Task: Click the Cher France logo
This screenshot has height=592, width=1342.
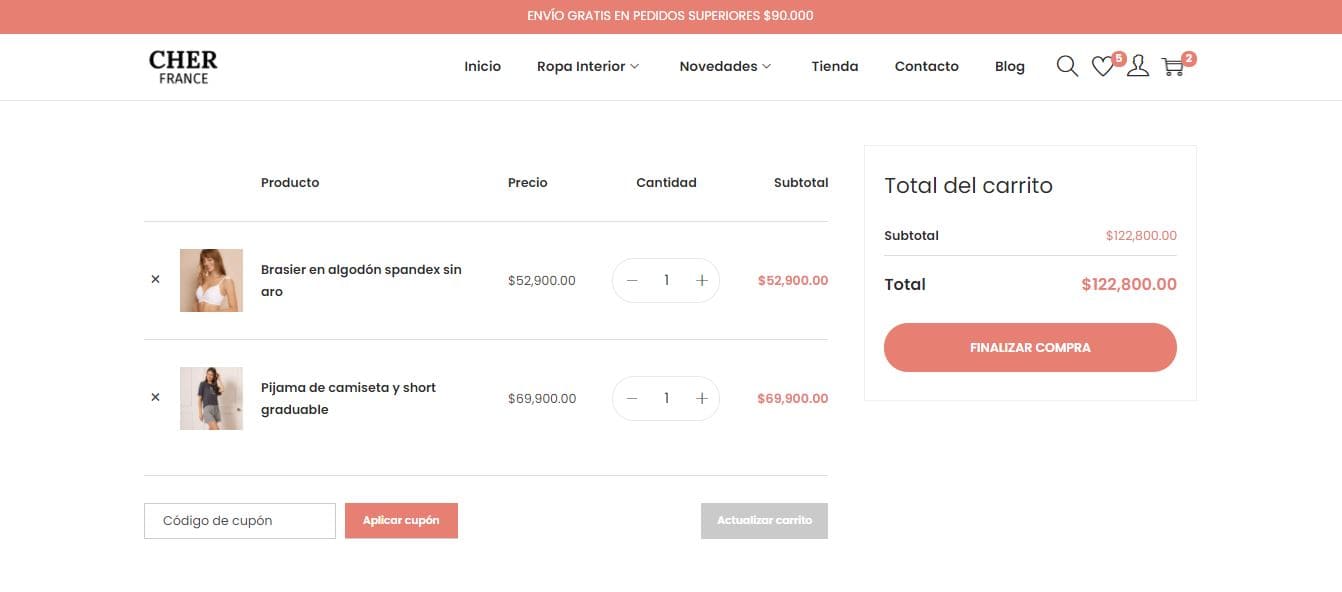Action: point(183,67)
